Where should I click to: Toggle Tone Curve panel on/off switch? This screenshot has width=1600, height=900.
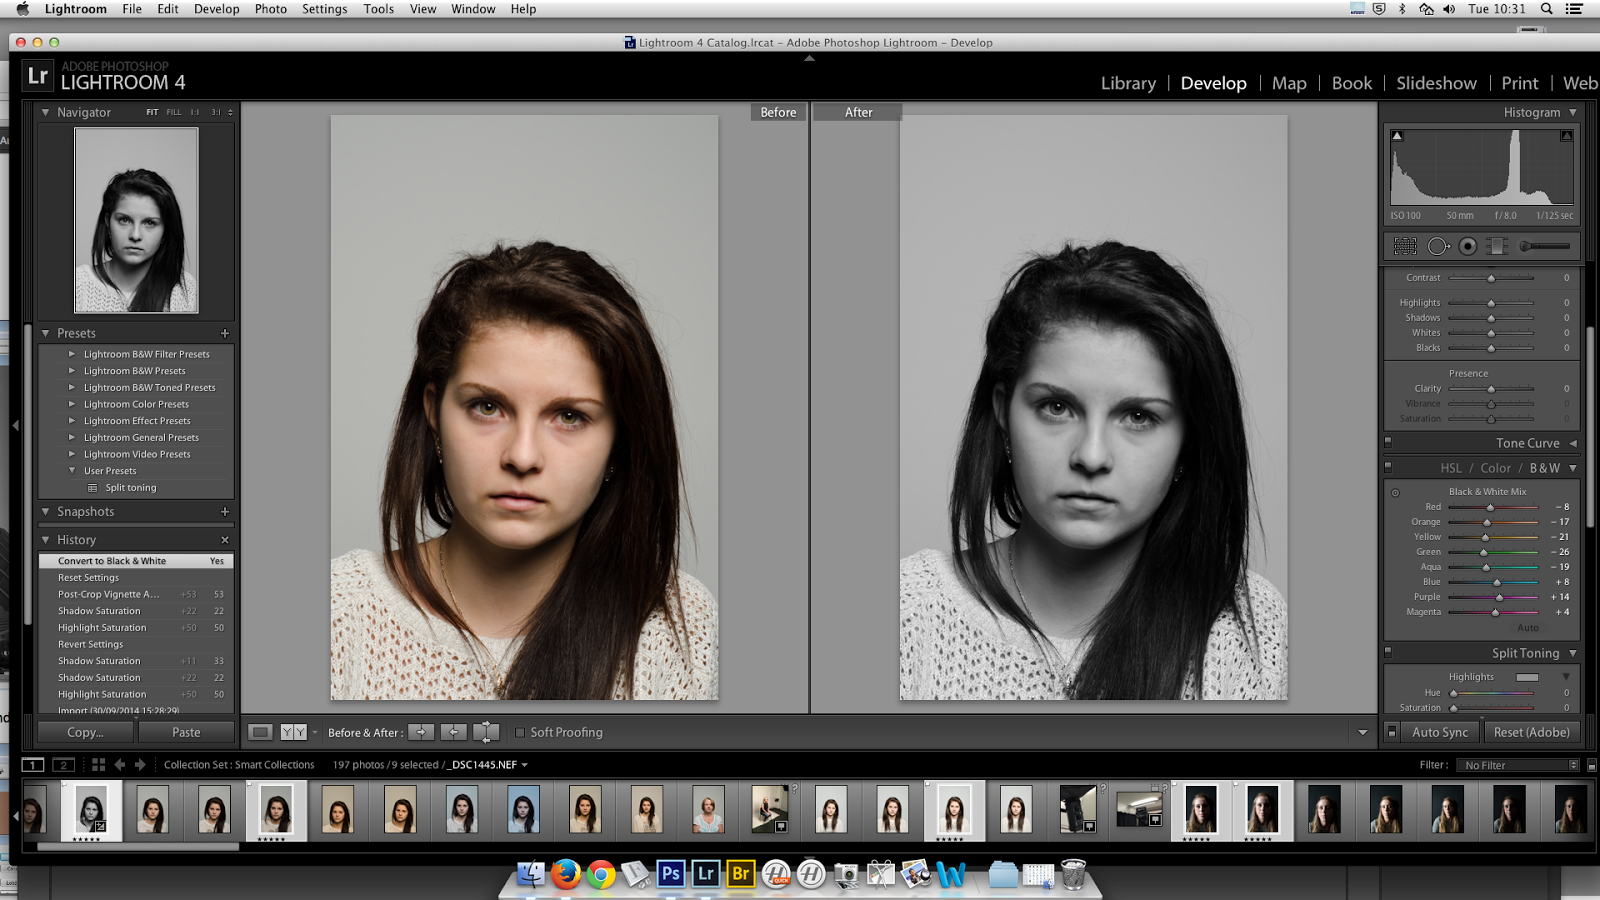[x=1388, y=441]
